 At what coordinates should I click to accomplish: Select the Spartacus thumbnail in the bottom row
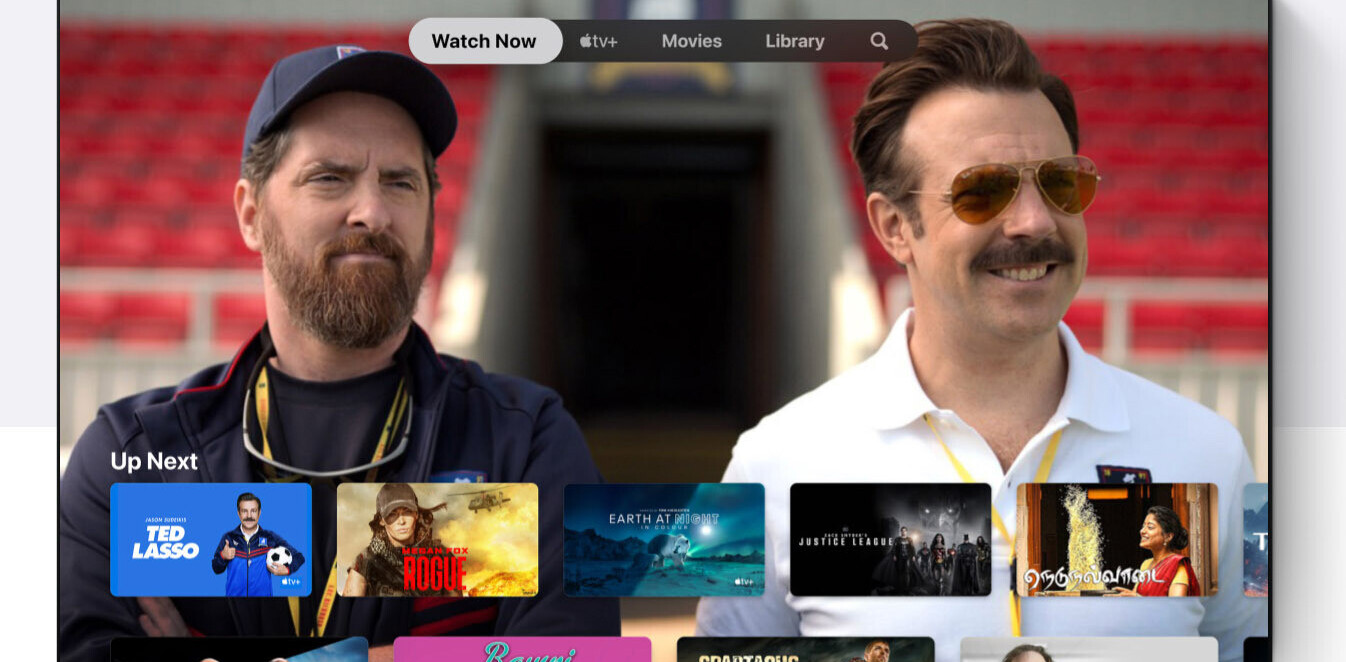tap(805, 650)
